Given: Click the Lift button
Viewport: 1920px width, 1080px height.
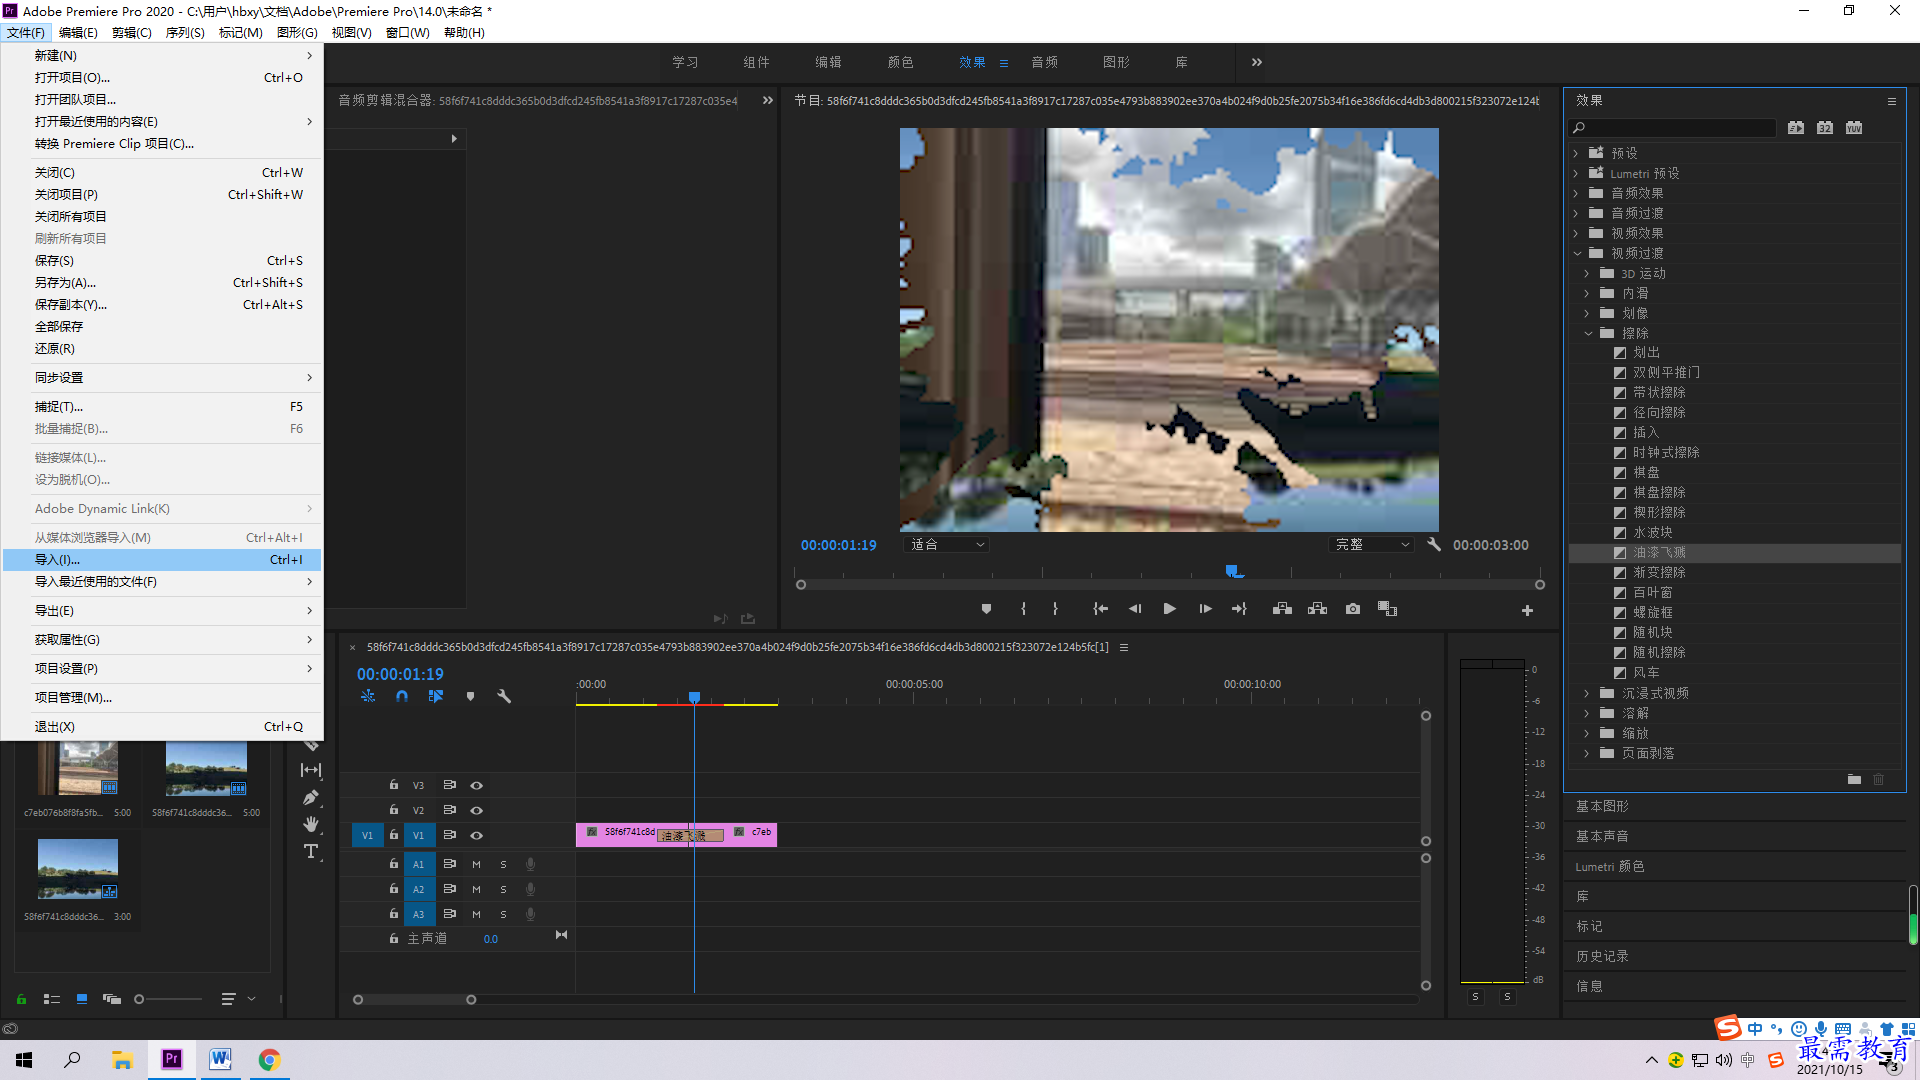Looking at the screenshot, I should pos(1282,609).
